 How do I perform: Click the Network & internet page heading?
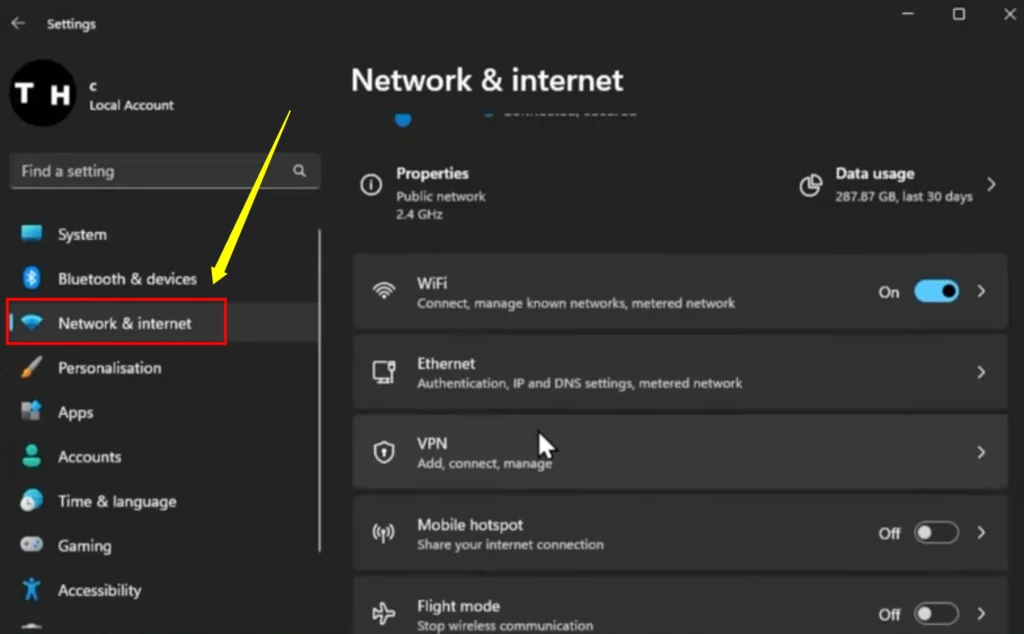[x=487, y=80]
